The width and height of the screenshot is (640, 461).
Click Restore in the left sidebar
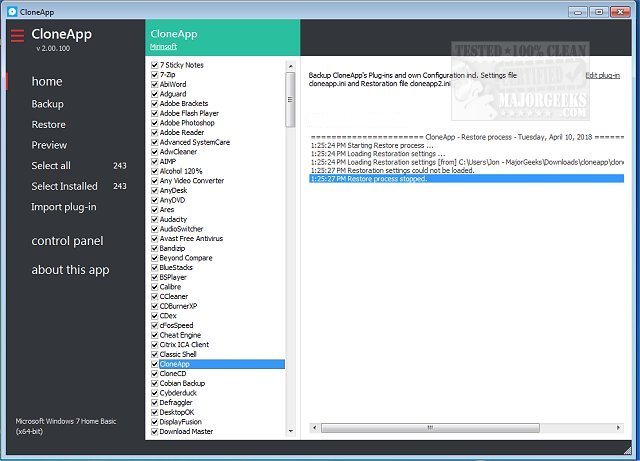[x=48, y=125]
